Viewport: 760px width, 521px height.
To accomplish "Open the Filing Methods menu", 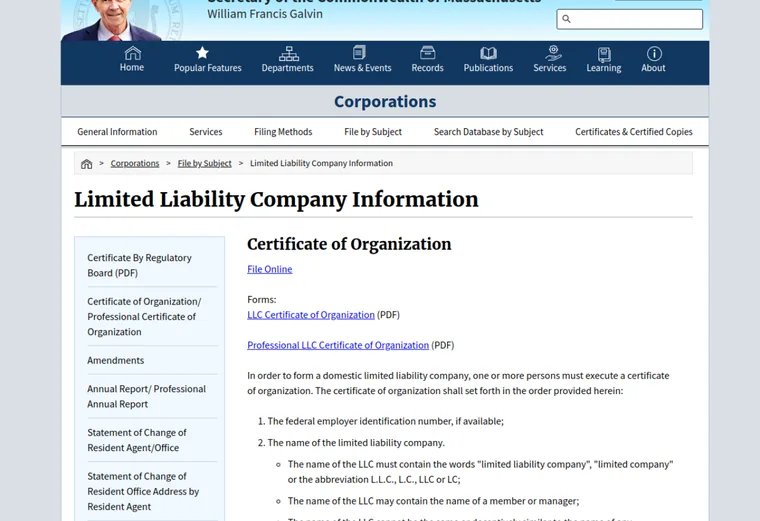I will [x=283, y=132].
